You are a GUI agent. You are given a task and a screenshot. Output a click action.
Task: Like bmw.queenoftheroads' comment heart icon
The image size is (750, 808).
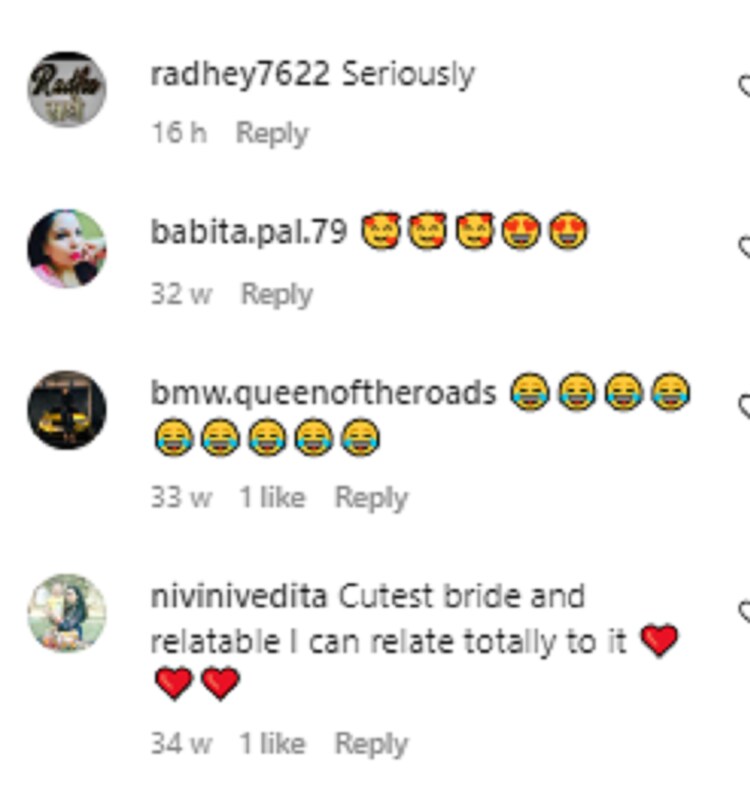click(x=745, y=406)
